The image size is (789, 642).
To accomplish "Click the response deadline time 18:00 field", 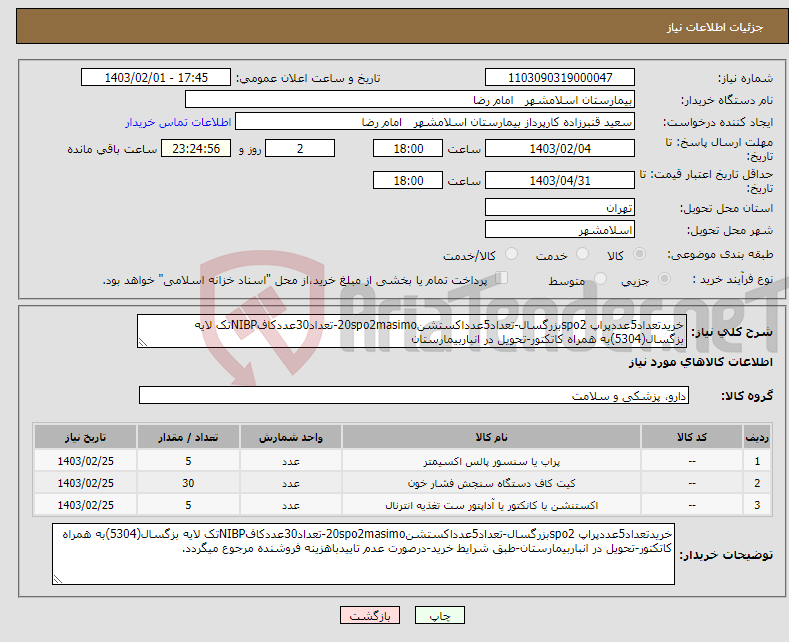I will (408, 148).
